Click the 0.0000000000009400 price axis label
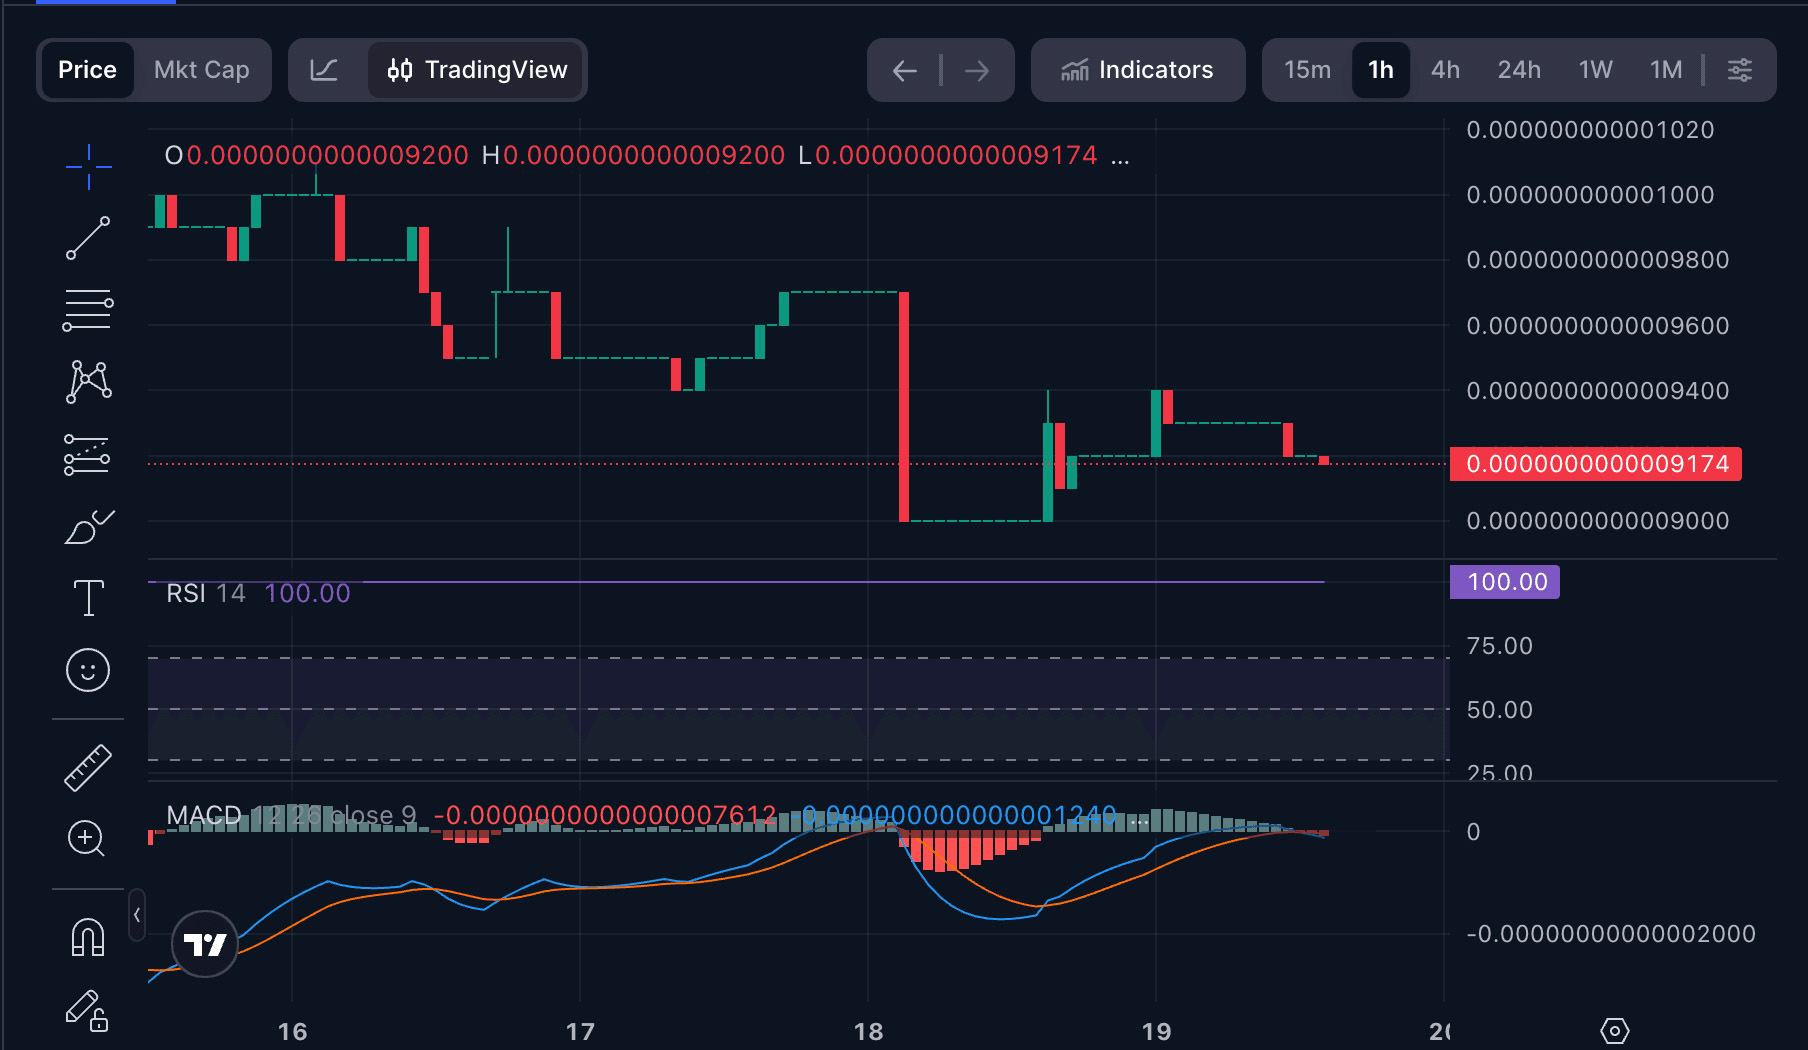 point(1597,391)
